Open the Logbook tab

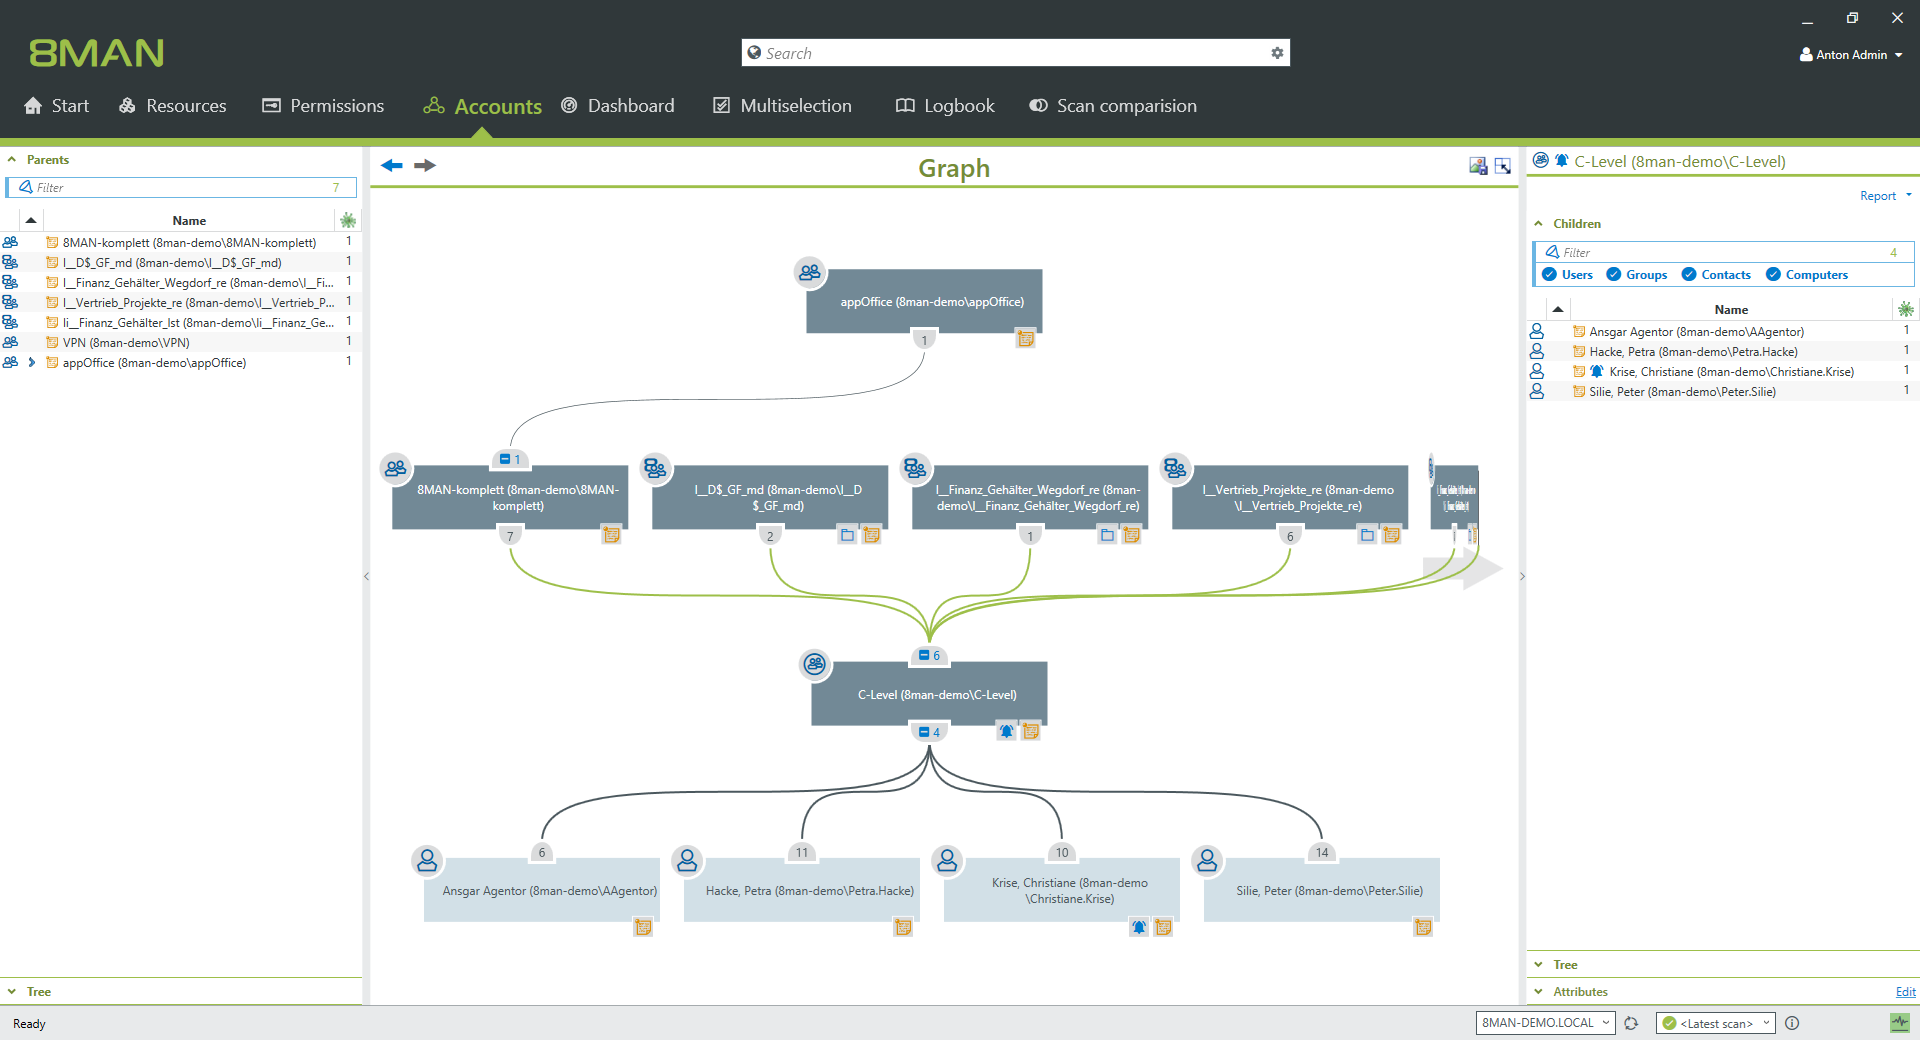[x=945, y=106]
